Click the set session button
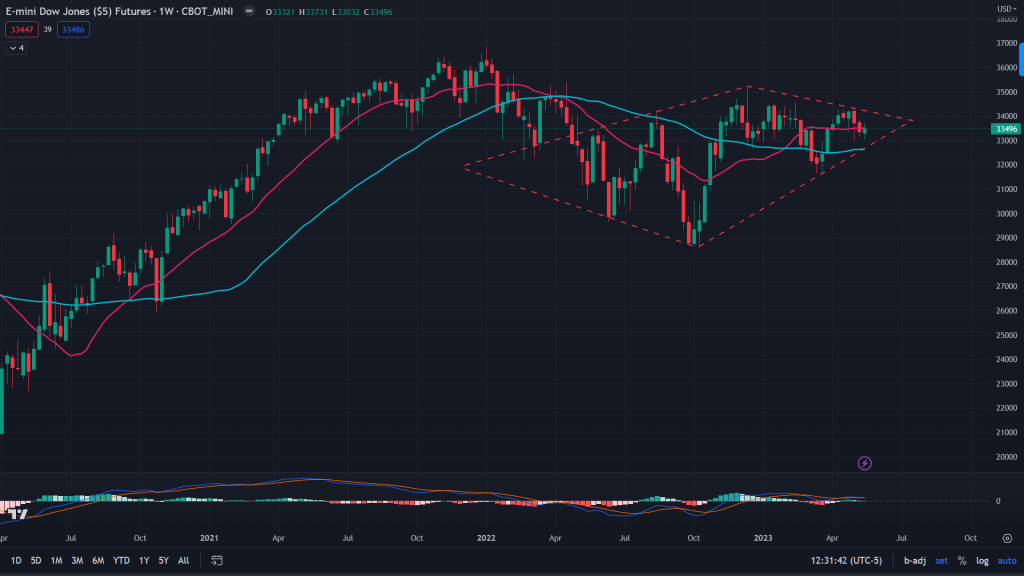Viewport: 1024px width, 576px height. pyautogui.click(x=942, y=561)
